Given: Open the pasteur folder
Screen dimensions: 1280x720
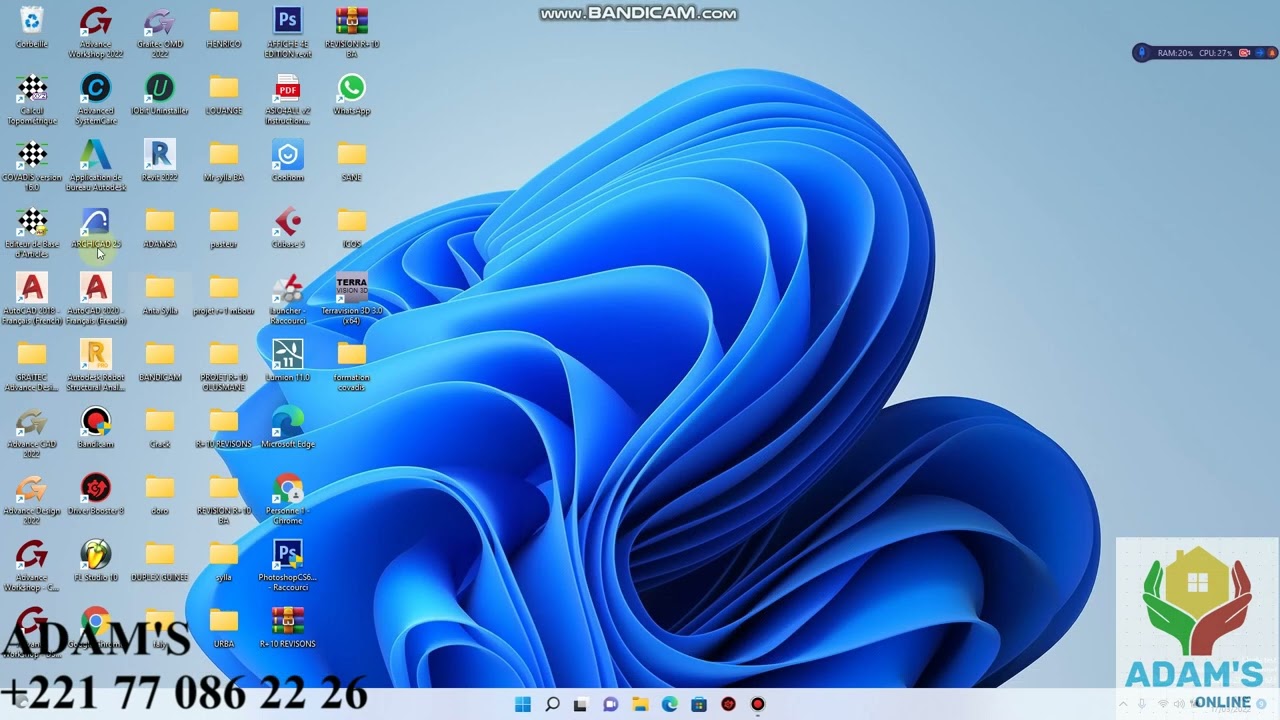Looking at the screenshot, I should pyautogui.click(x=224, y=229).
